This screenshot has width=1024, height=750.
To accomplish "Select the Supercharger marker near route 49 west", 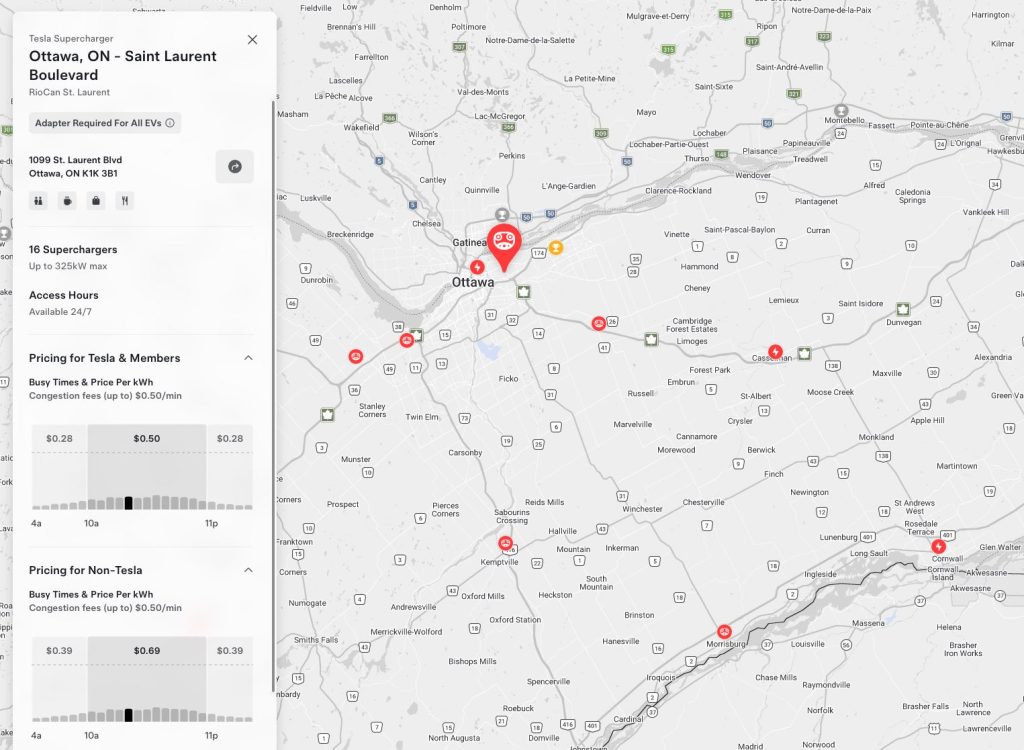I will coord(356,356).
